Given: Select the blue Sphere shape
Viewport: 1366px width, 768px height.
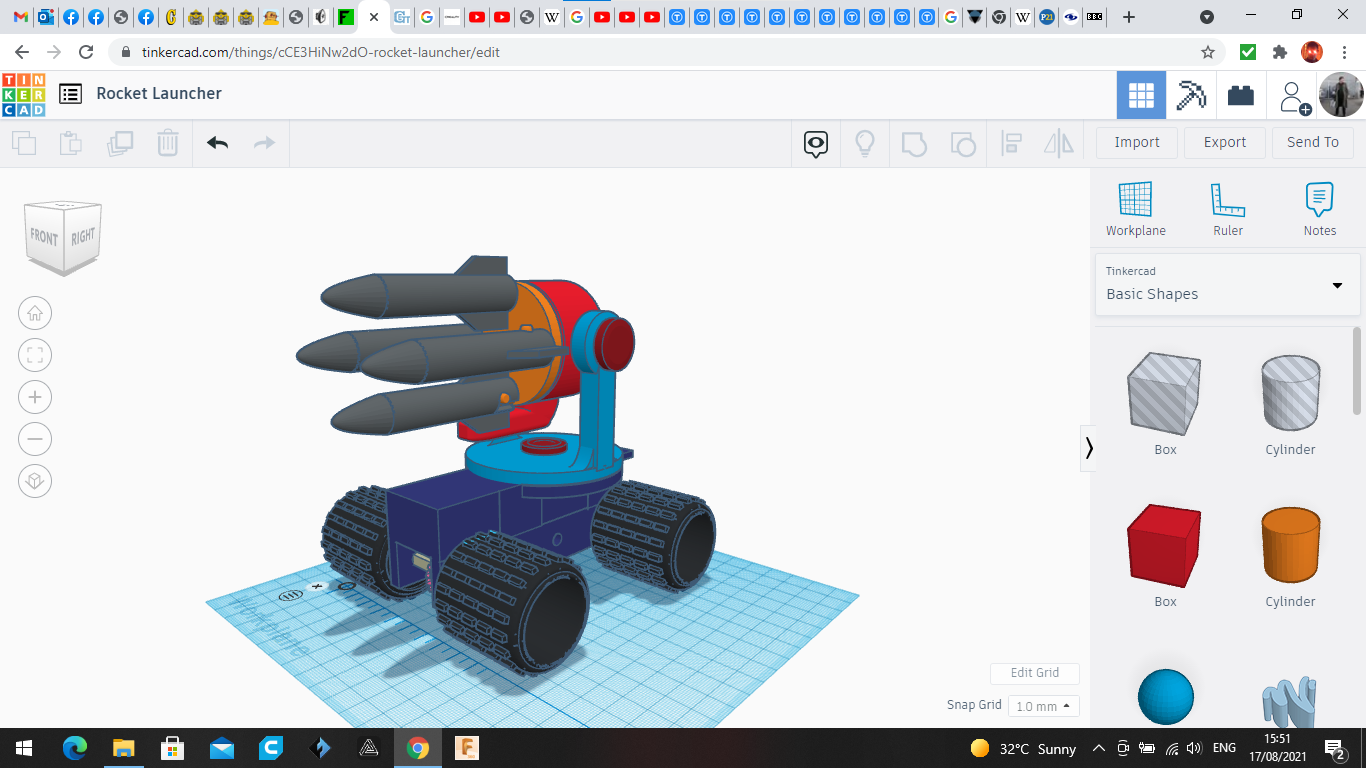Looking at the screenshot, I should (x=1166, y=697).
